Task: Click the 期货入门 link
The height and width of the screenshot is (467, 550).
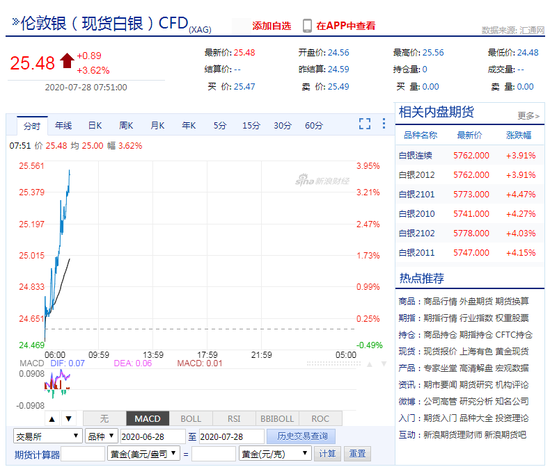Action: (x=440, y=418)
